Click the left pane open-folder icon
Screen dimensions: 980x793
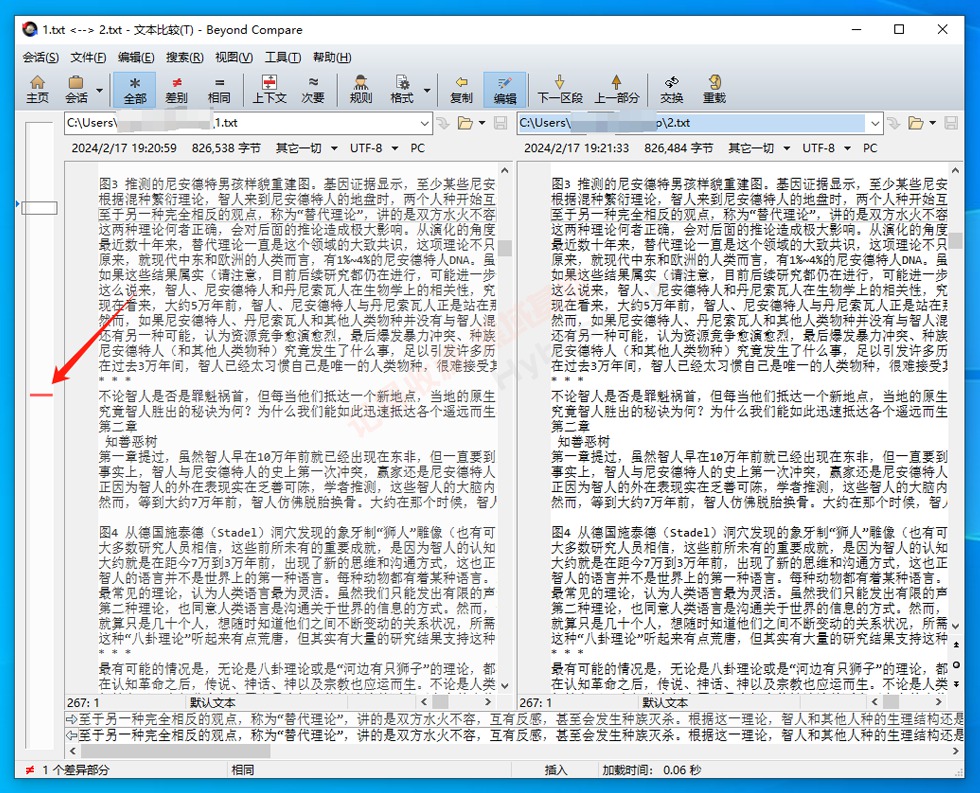tap(465, 123)
